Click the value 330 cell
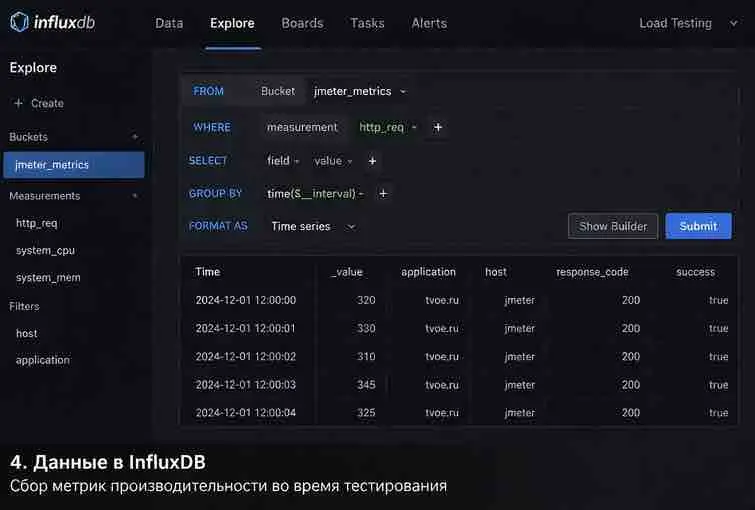This screenshot has height=510, width=755. pos(366,328)
